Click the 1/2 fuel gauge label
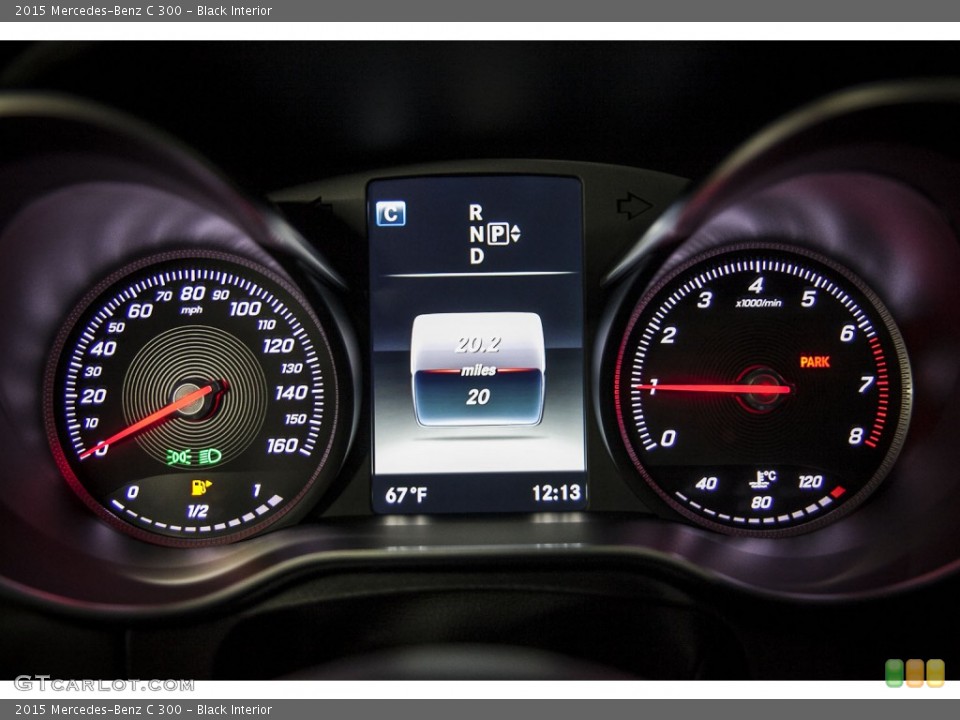960x720 pixels. (x=197, y=511)
